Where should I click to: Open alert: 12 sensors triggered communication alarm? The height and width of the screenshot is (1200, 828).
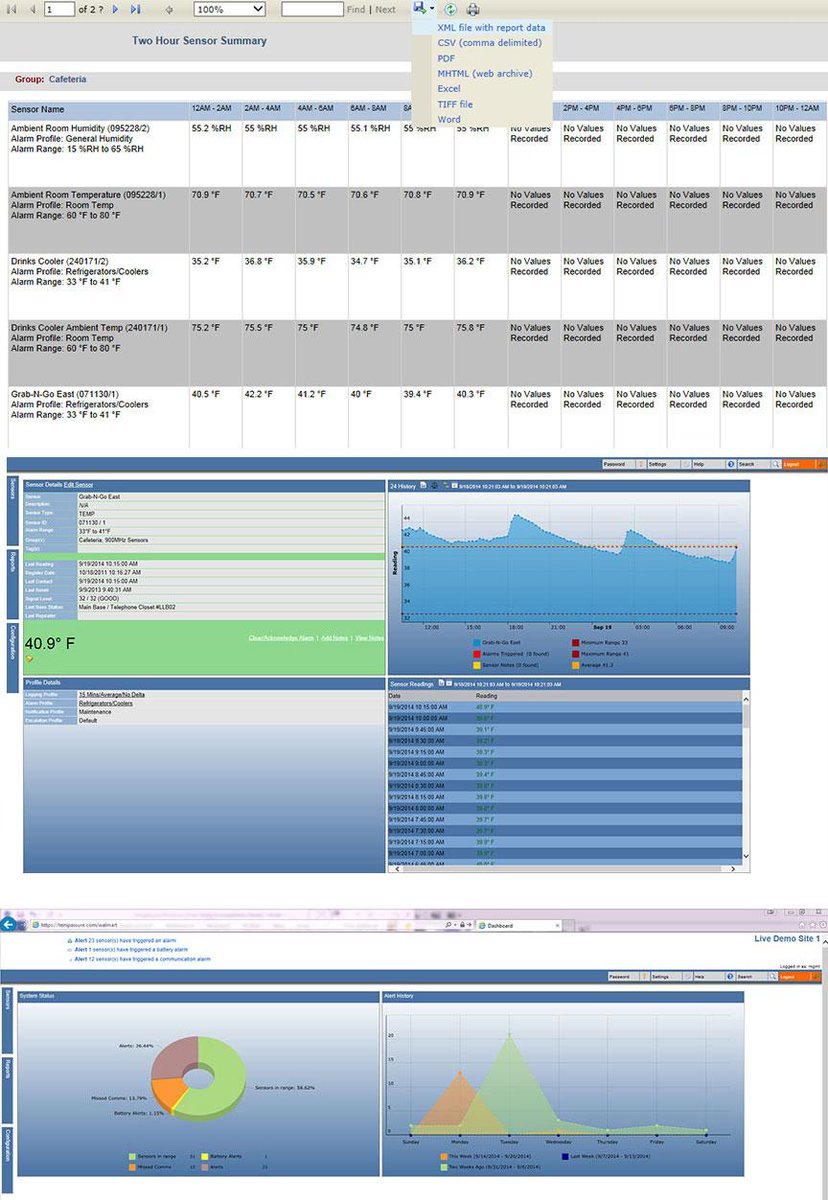point(142,959)
